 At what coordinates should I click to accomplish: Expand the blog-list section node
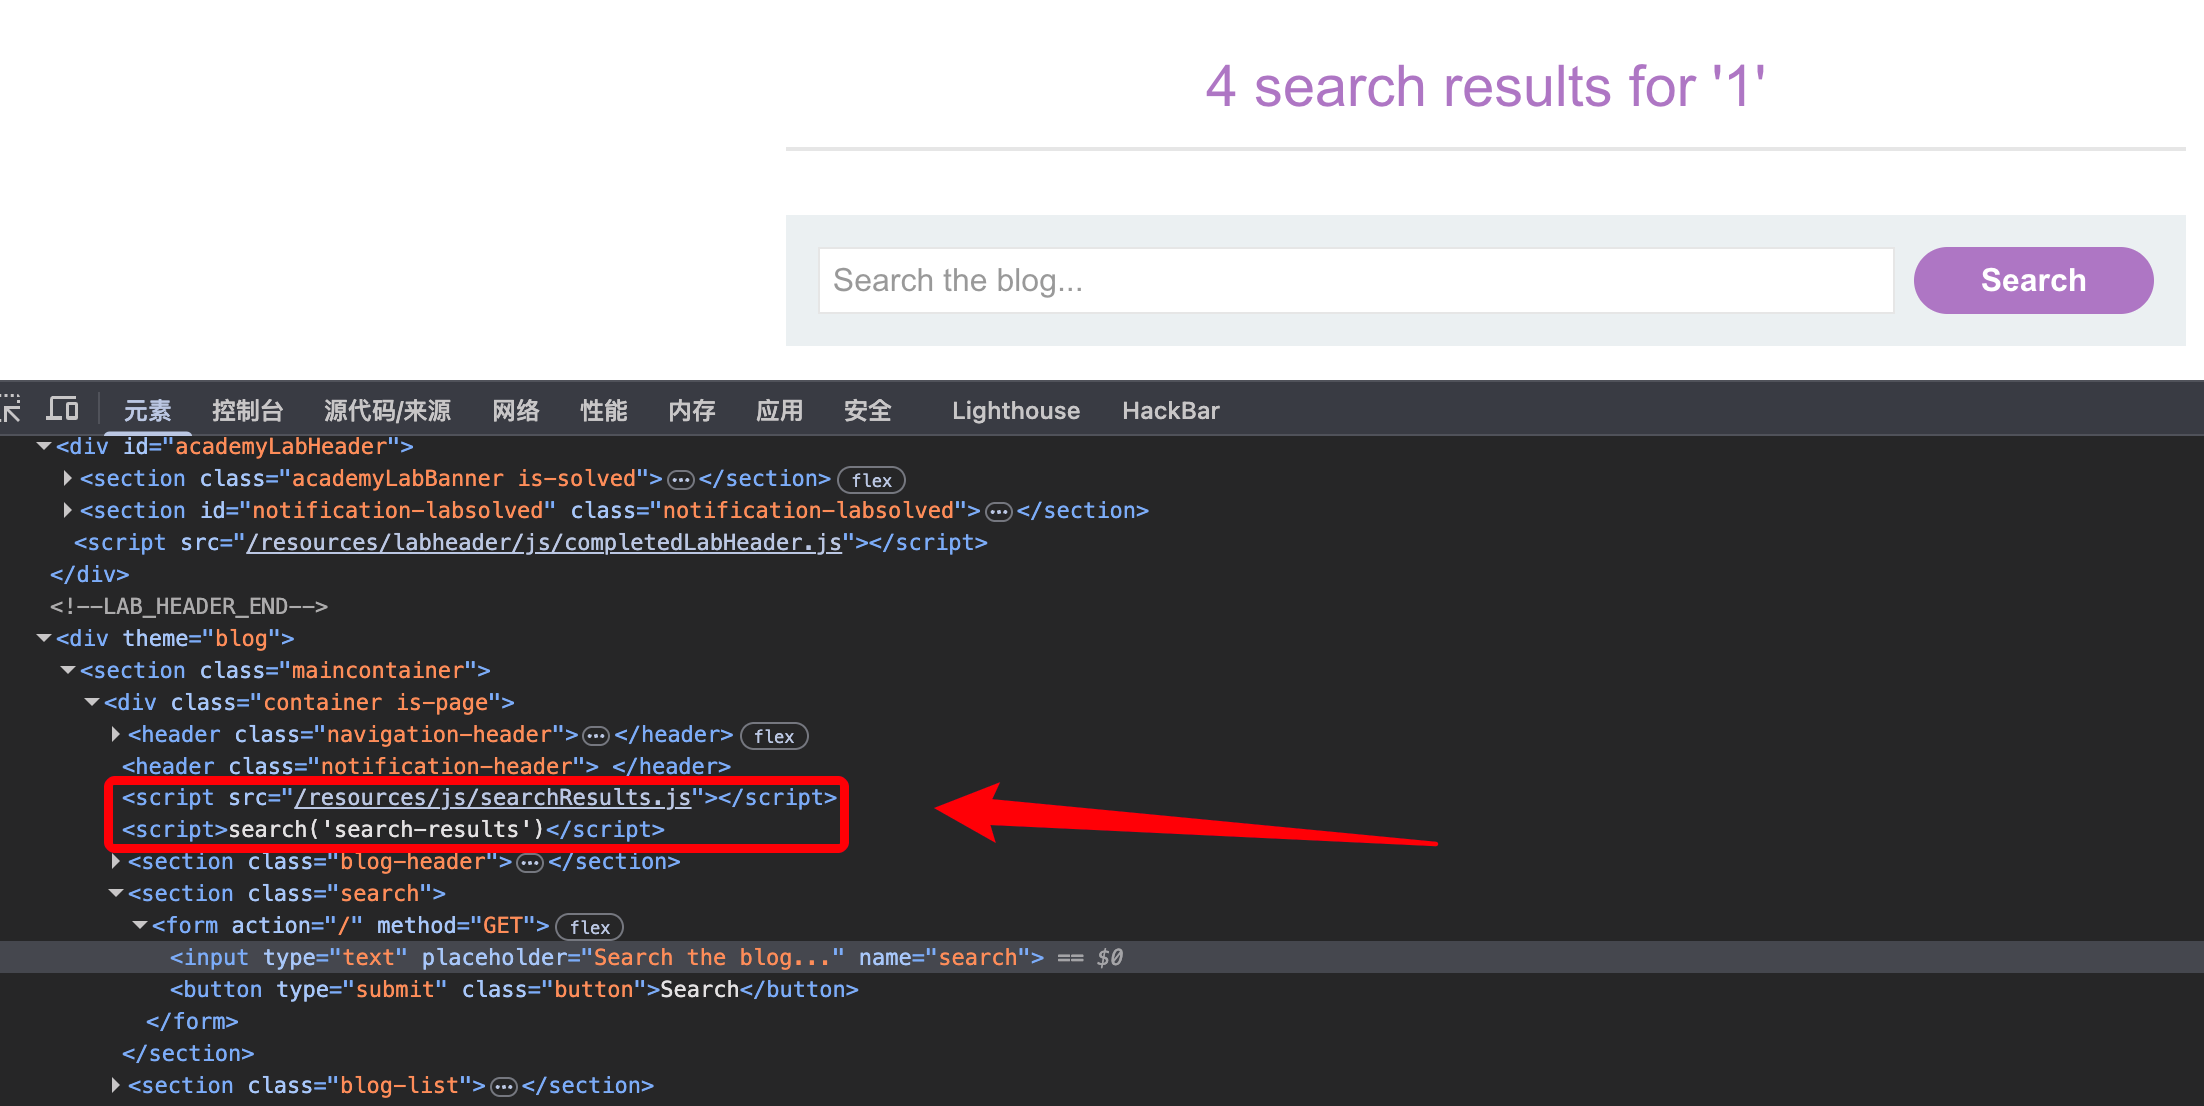pos(116,1085)
